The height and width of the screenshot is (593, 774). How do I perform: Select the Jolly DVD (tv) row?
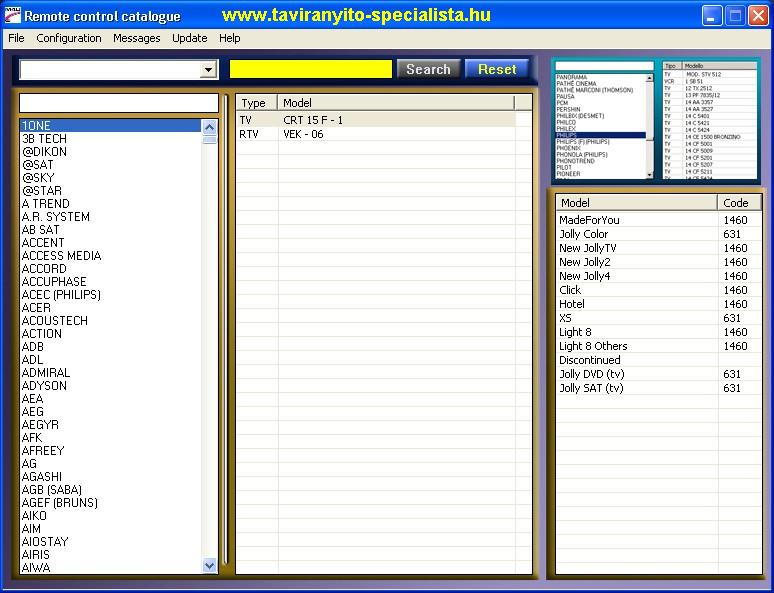click(658, 374)
